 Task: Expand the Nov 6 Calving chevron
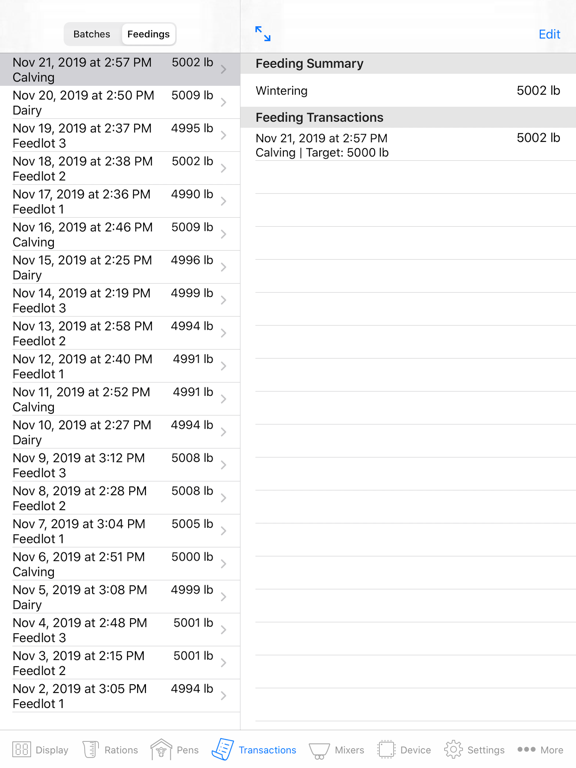(x=223, y=564)
